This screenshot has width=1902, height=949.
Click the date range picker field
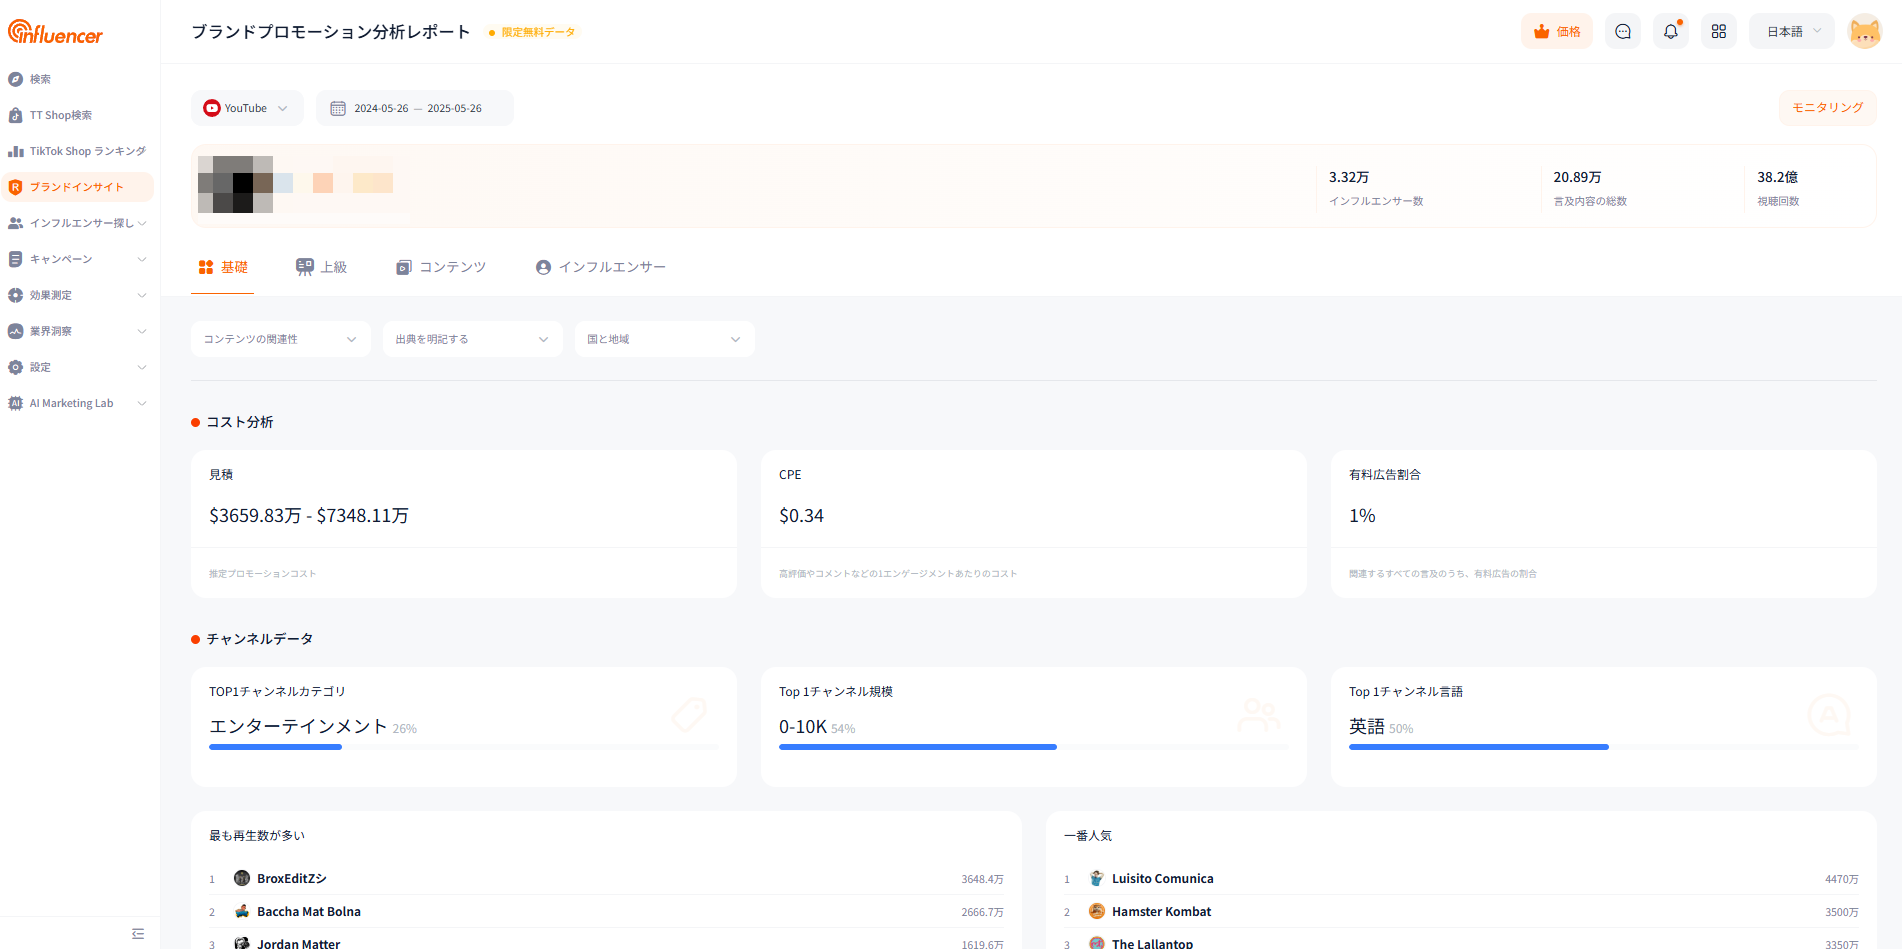click(x=415, y=108)
